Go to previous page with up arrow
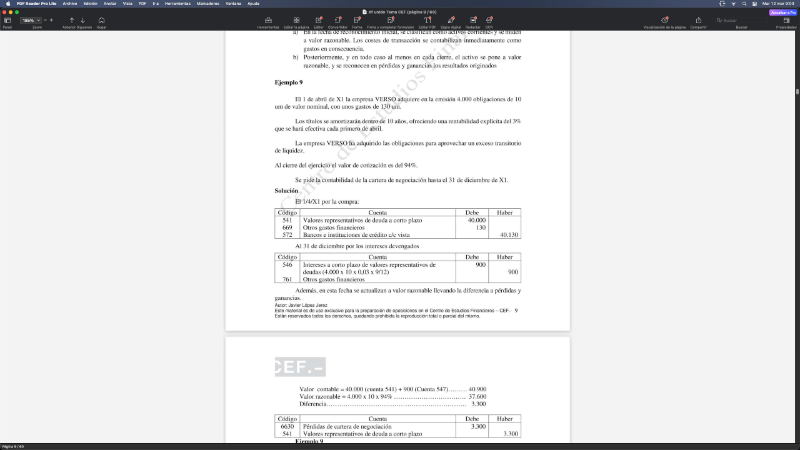The width and height of the screenshot is (800, 450). 71,20
